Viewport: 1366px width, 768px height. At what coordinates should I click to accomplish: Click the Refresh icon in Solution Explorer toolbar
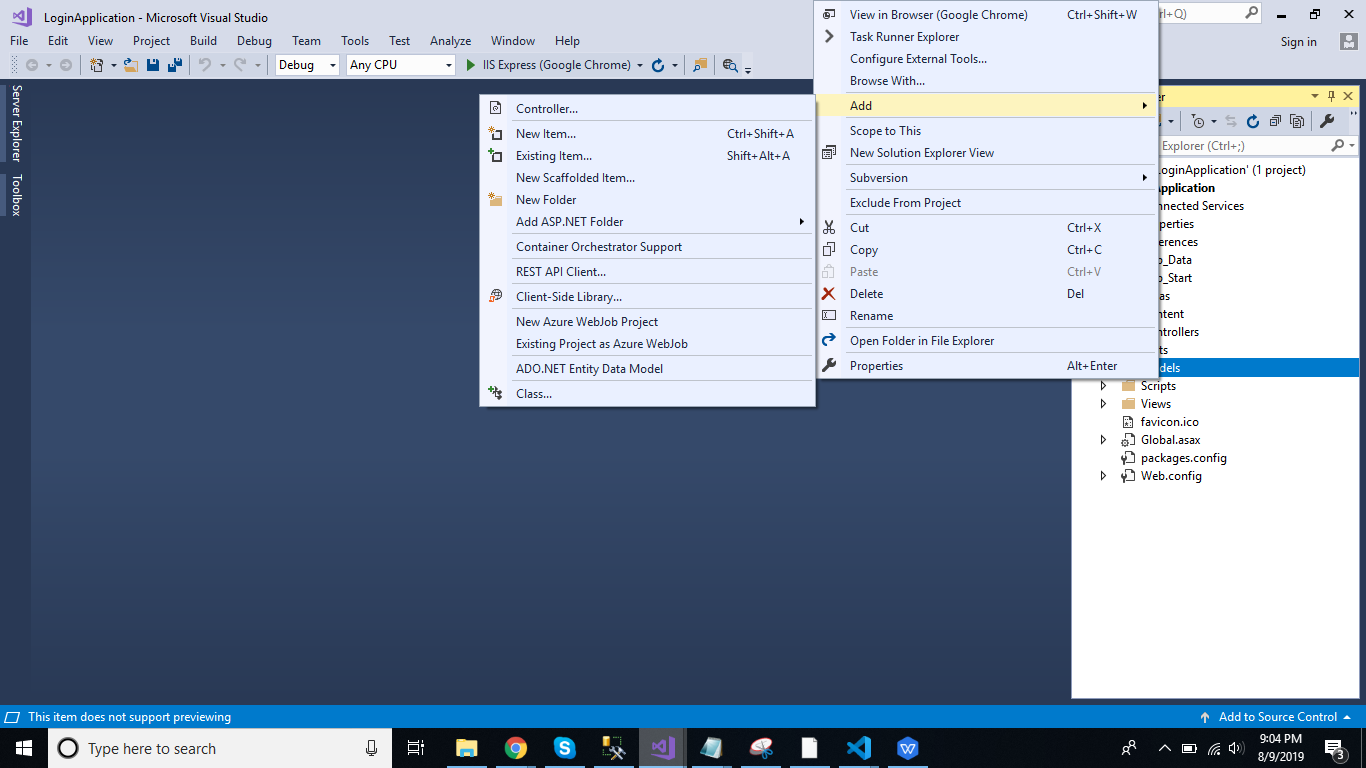click(x=1253, y=121)
